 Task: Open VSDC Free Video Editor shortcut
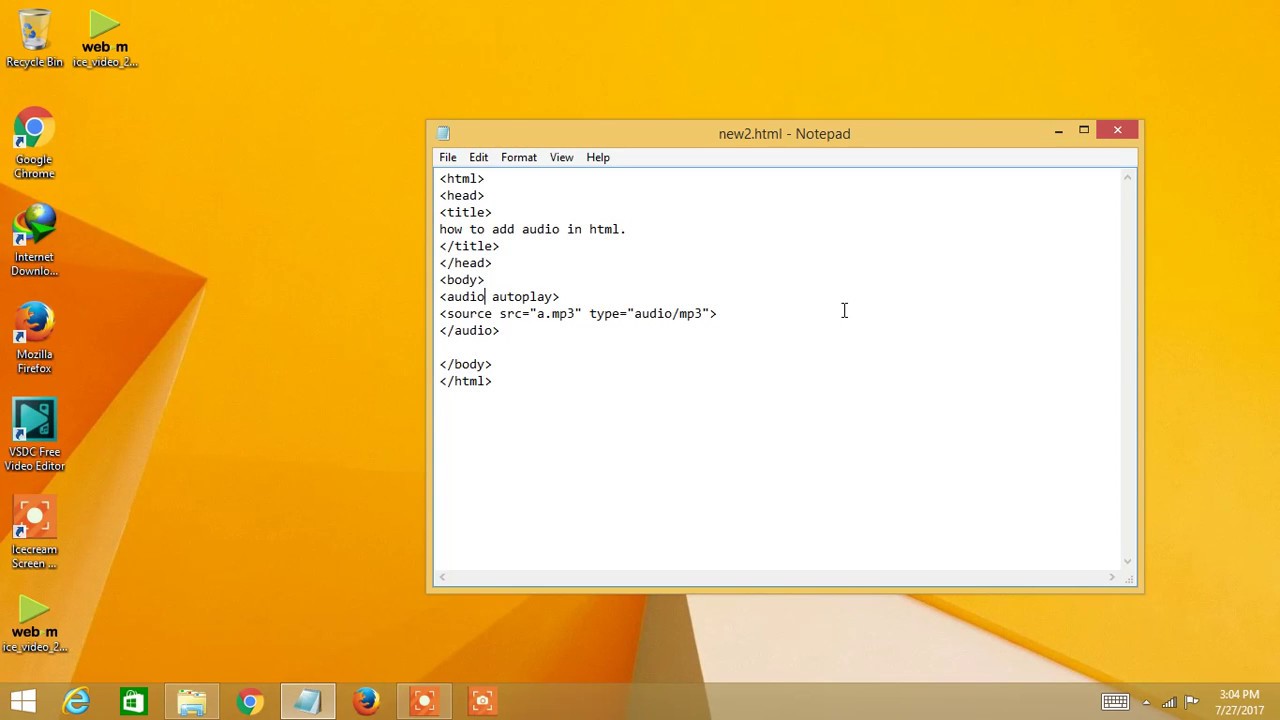tap(34, 435)
